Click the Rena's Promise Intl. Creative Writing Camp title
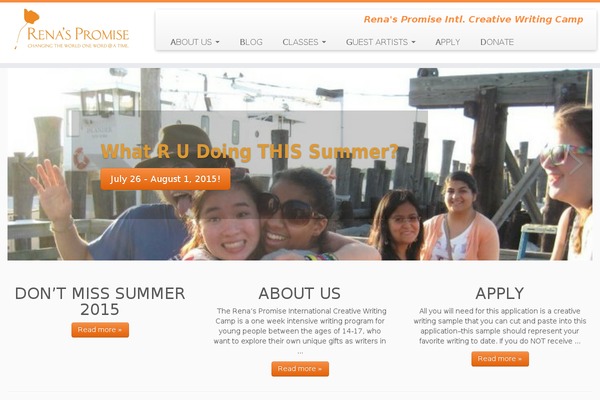The image size is (600, 400). tap(473, 20)
